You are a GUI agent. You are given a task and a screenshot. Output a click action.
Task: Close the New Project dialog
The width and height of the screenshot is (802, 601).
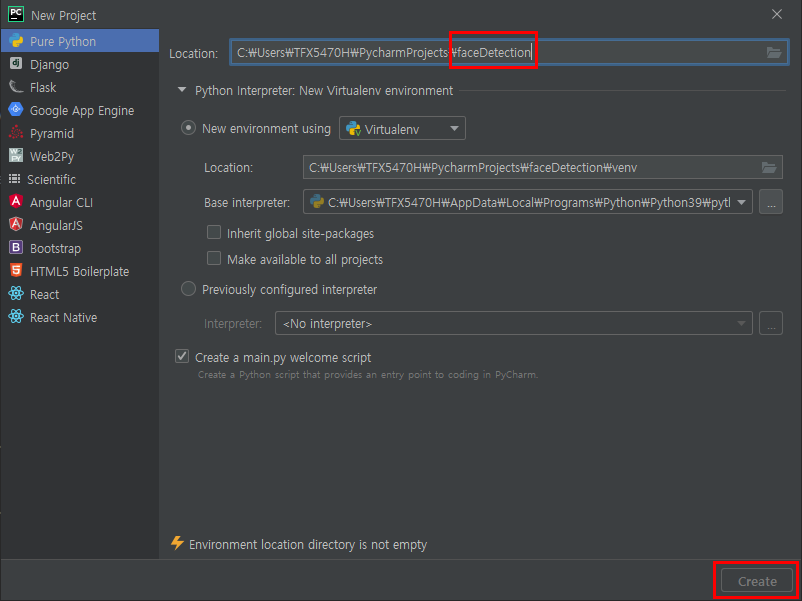tap(776, 14)
